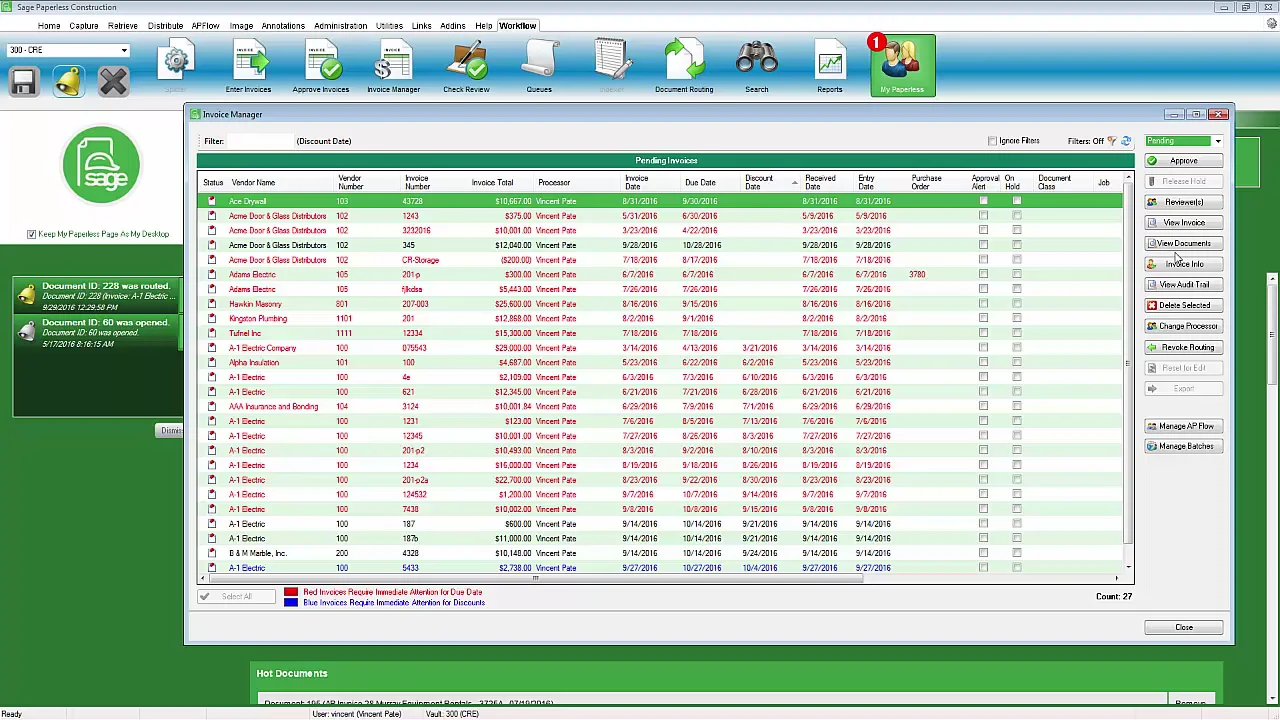The height and width of the screenshot is (720, 1280).
Task: Select the Kingston Plumbing invoice row
Action: [660, 318]
